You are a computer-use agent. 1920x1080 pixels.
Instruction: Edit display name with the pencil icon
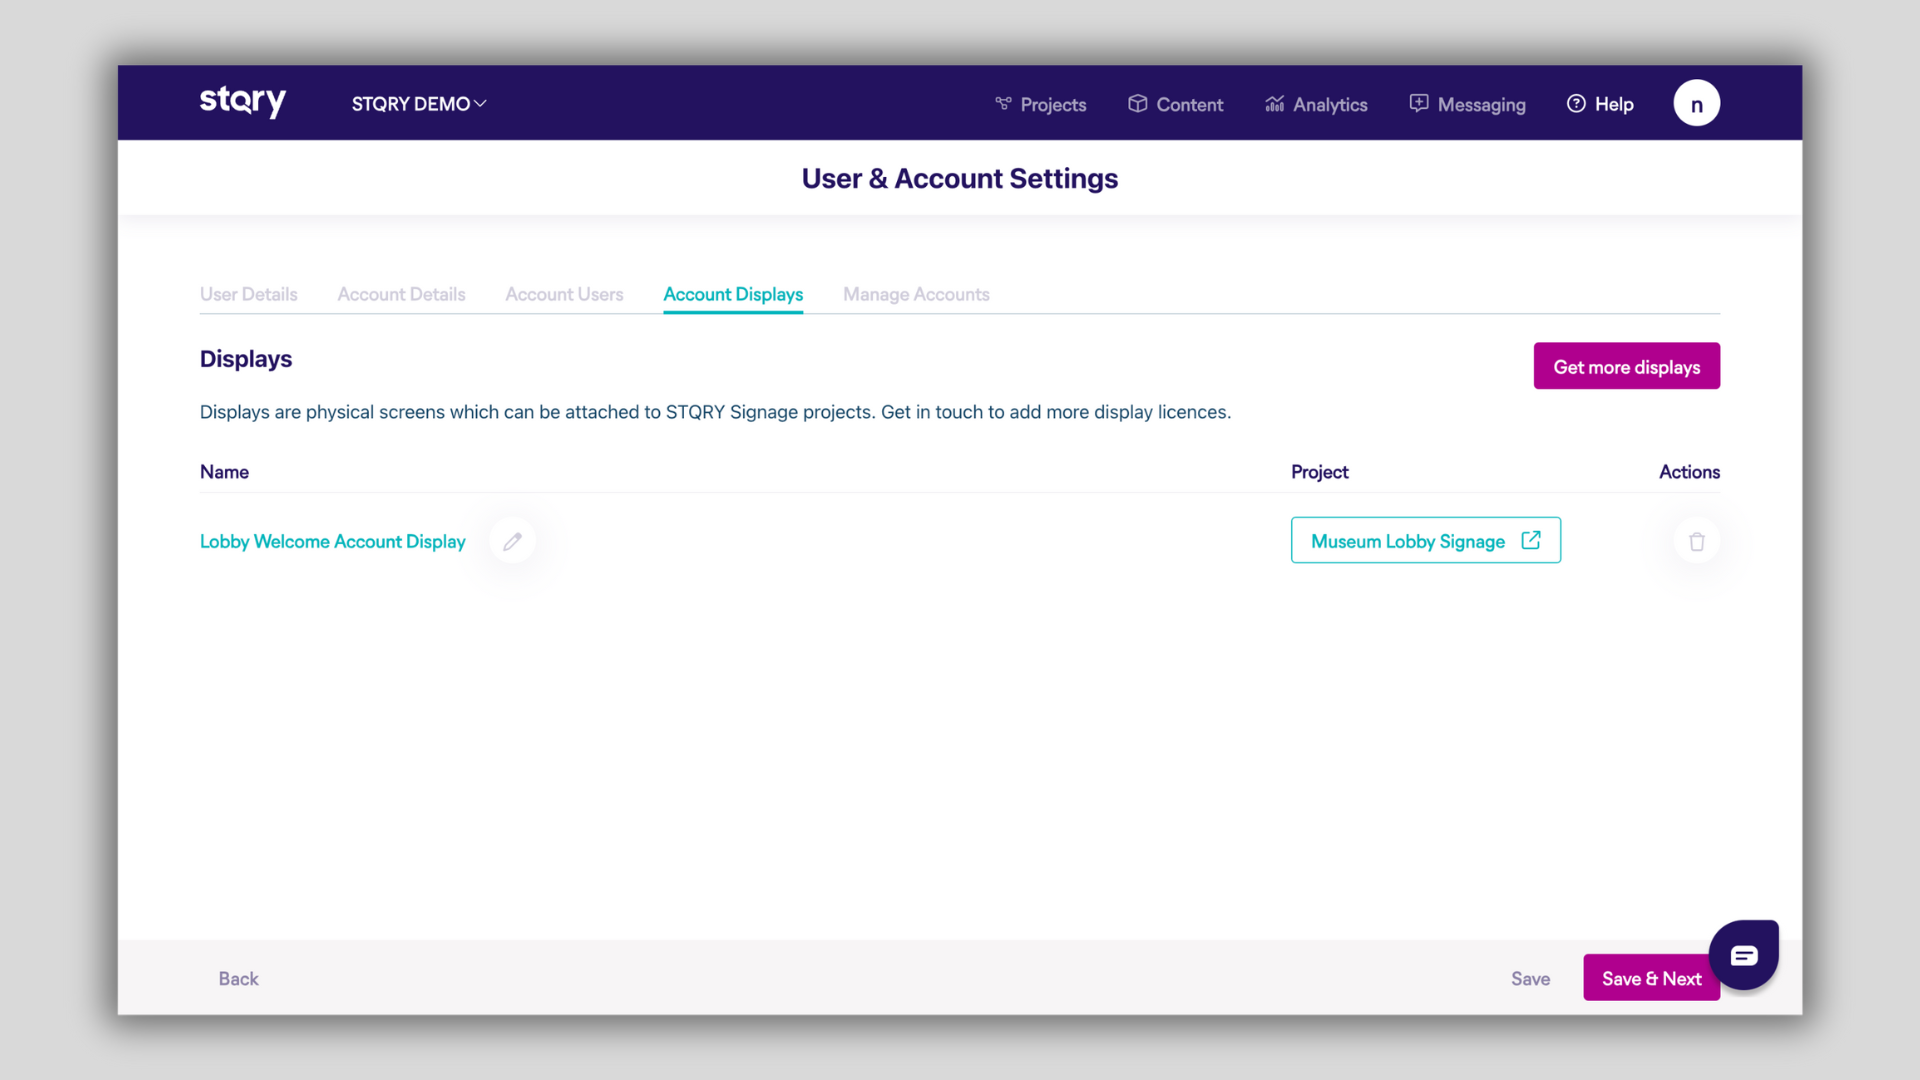[512, 541]
